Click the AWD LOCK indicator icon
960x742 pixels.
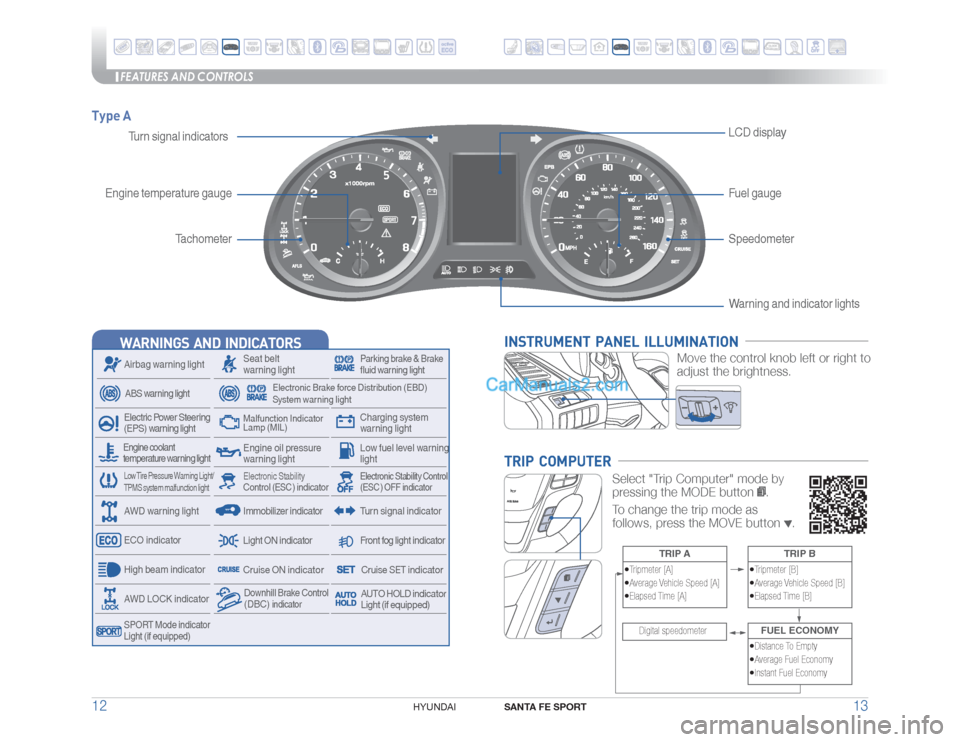pos(110,599)
